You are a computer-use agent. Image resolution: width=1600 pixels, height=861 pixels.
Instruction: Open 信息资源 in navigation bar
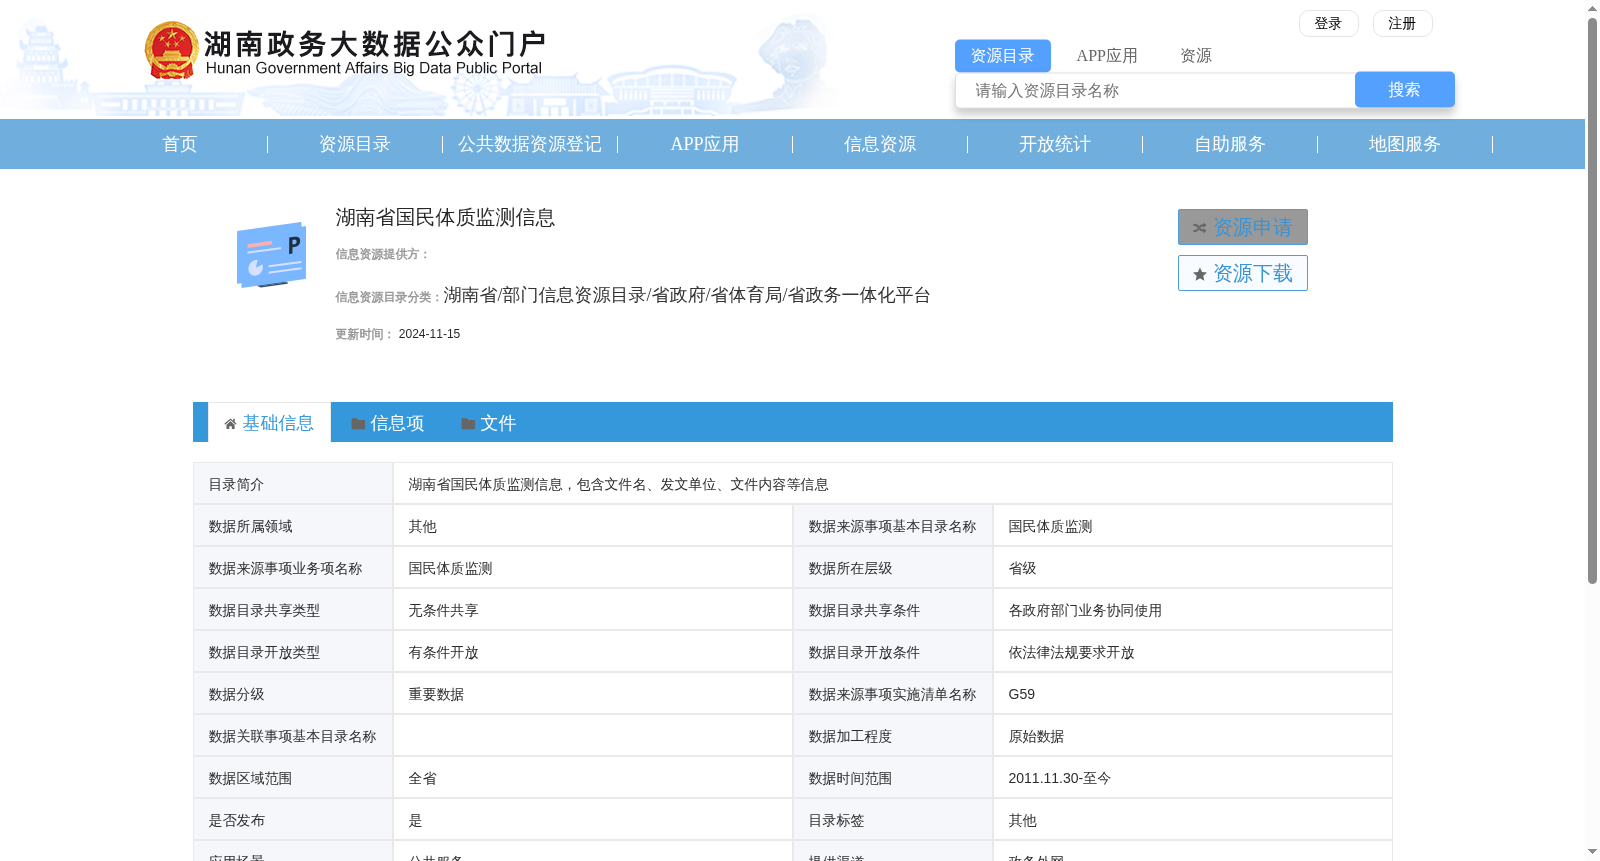point(880,144)
